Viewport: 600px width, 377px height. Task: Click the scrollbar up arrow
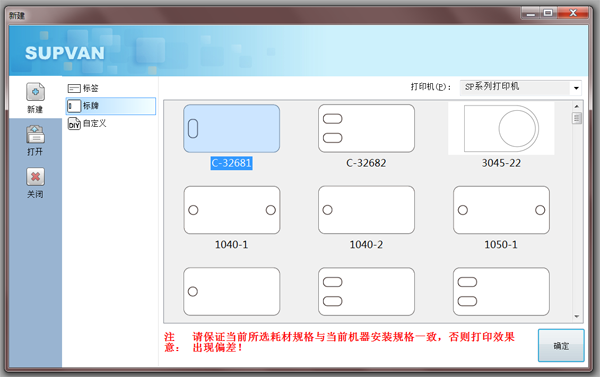coord(577,106)
